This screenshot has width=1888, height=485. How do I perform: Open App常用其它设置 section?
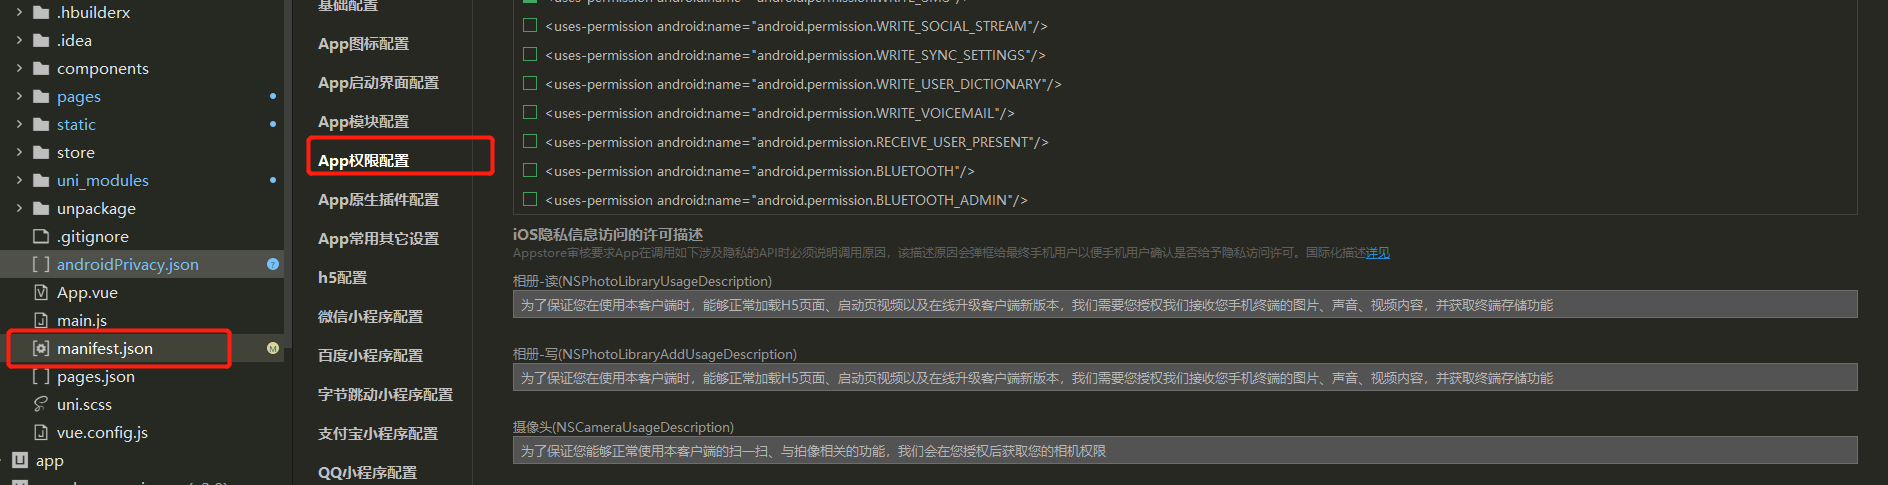(378, 239)
